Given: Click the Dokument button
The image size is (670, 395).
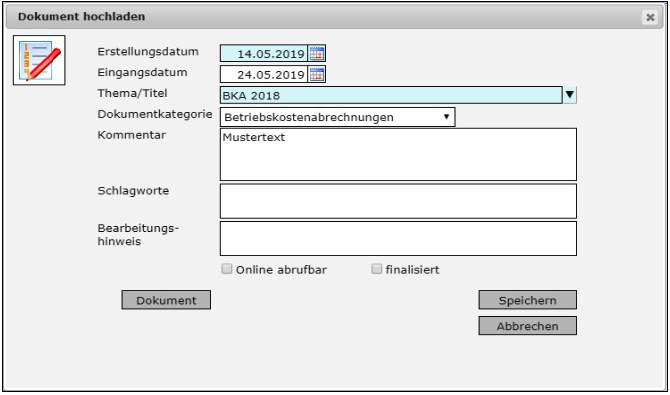Looking at the screenshot, I should coord(166,300).
